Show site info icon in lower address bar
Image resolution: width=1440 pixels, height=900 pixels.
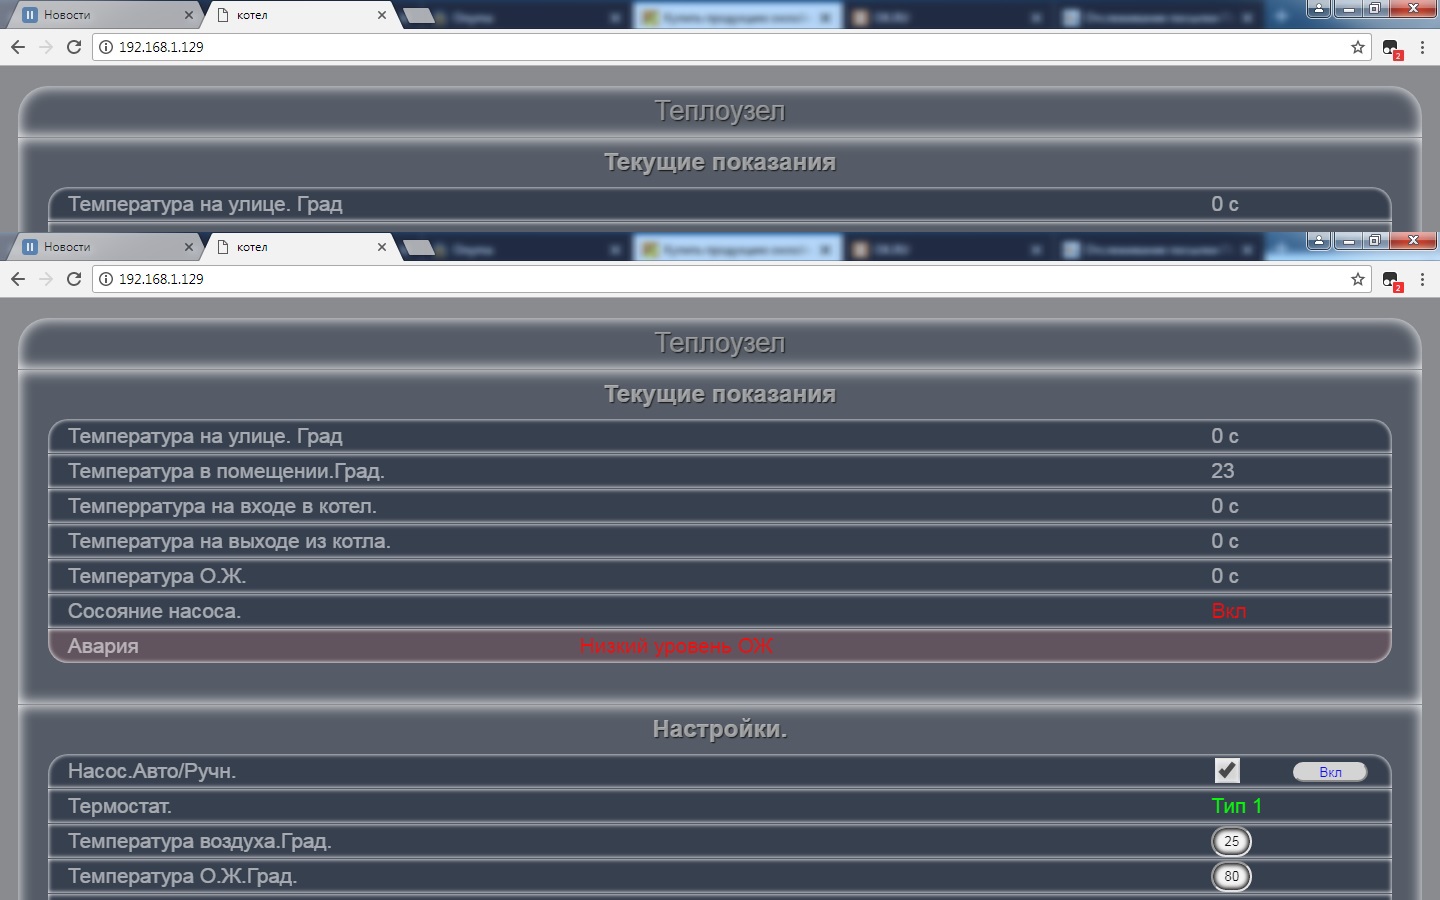pyautogui.click(x=106, y=279)
